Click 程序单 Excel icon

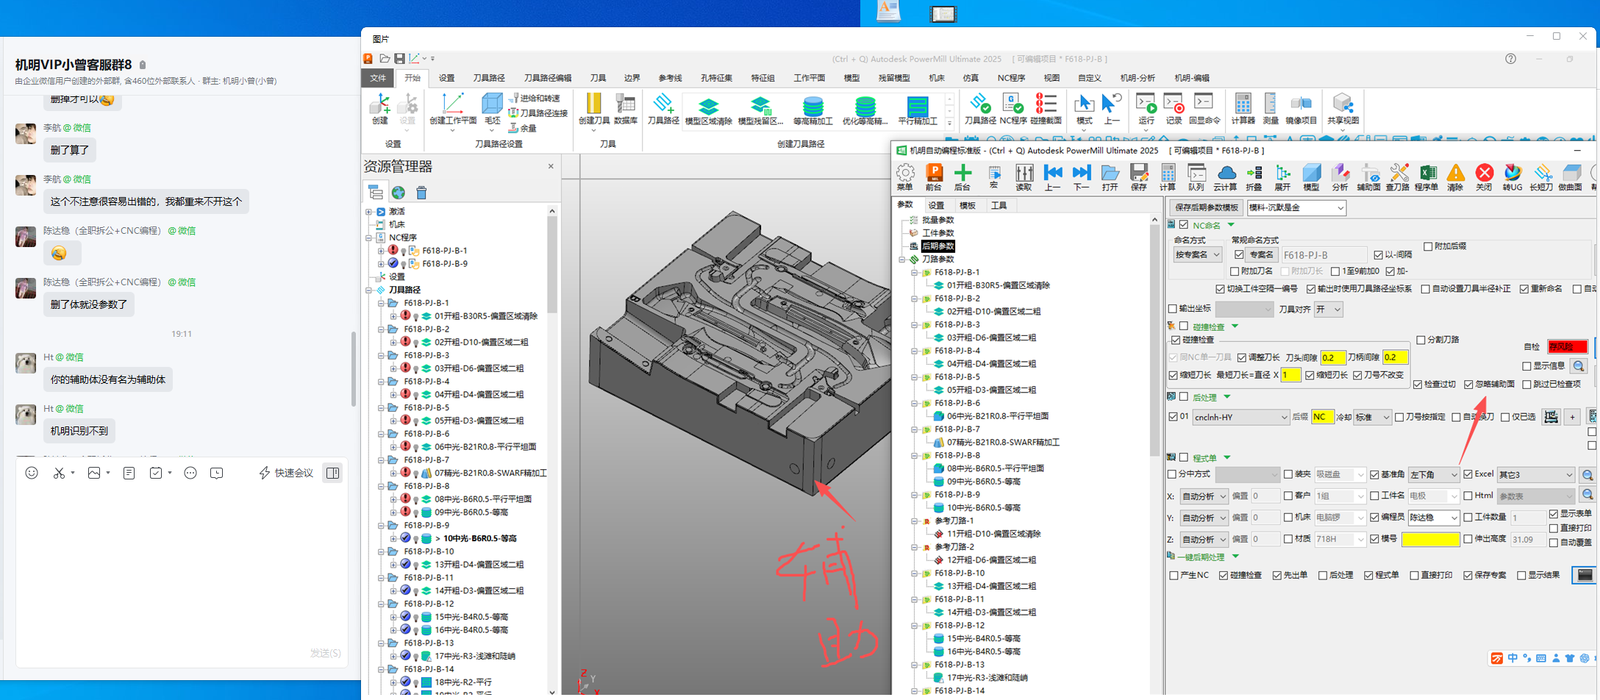click(1427, 173)
